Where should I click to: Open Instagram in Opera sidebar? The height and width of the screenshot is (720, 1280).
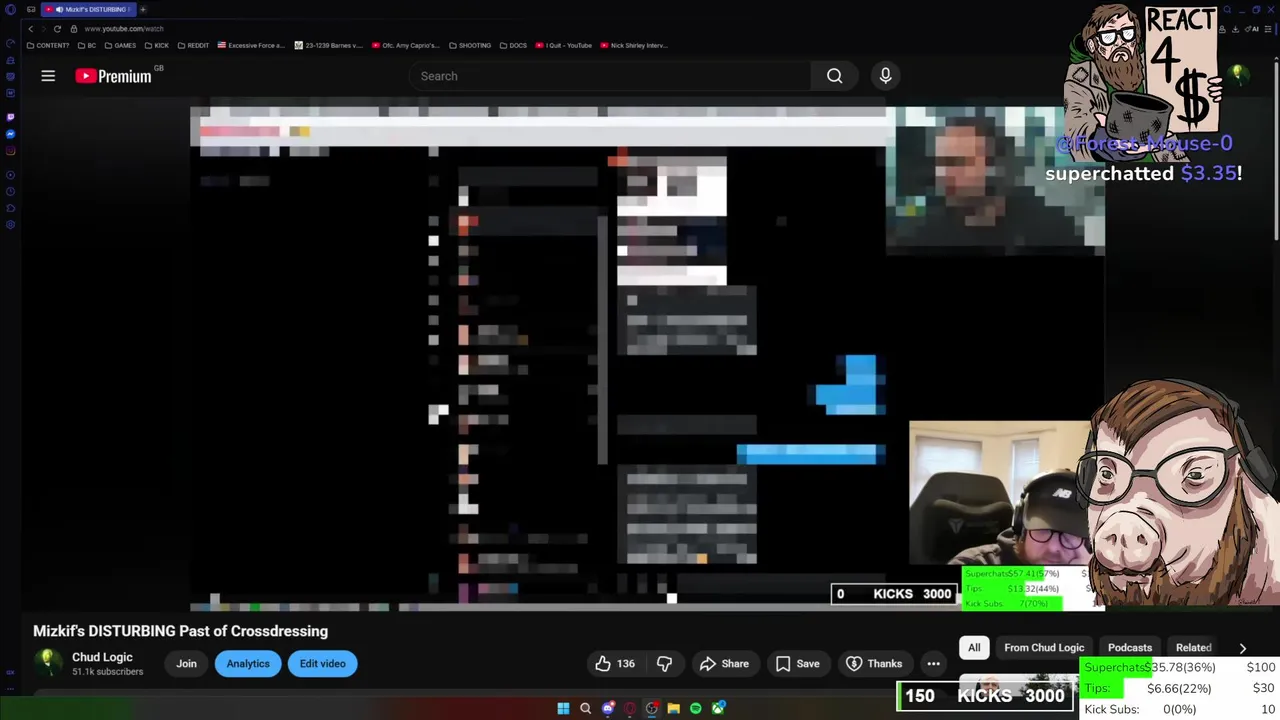pyautogui.click(x=10, y=151)
